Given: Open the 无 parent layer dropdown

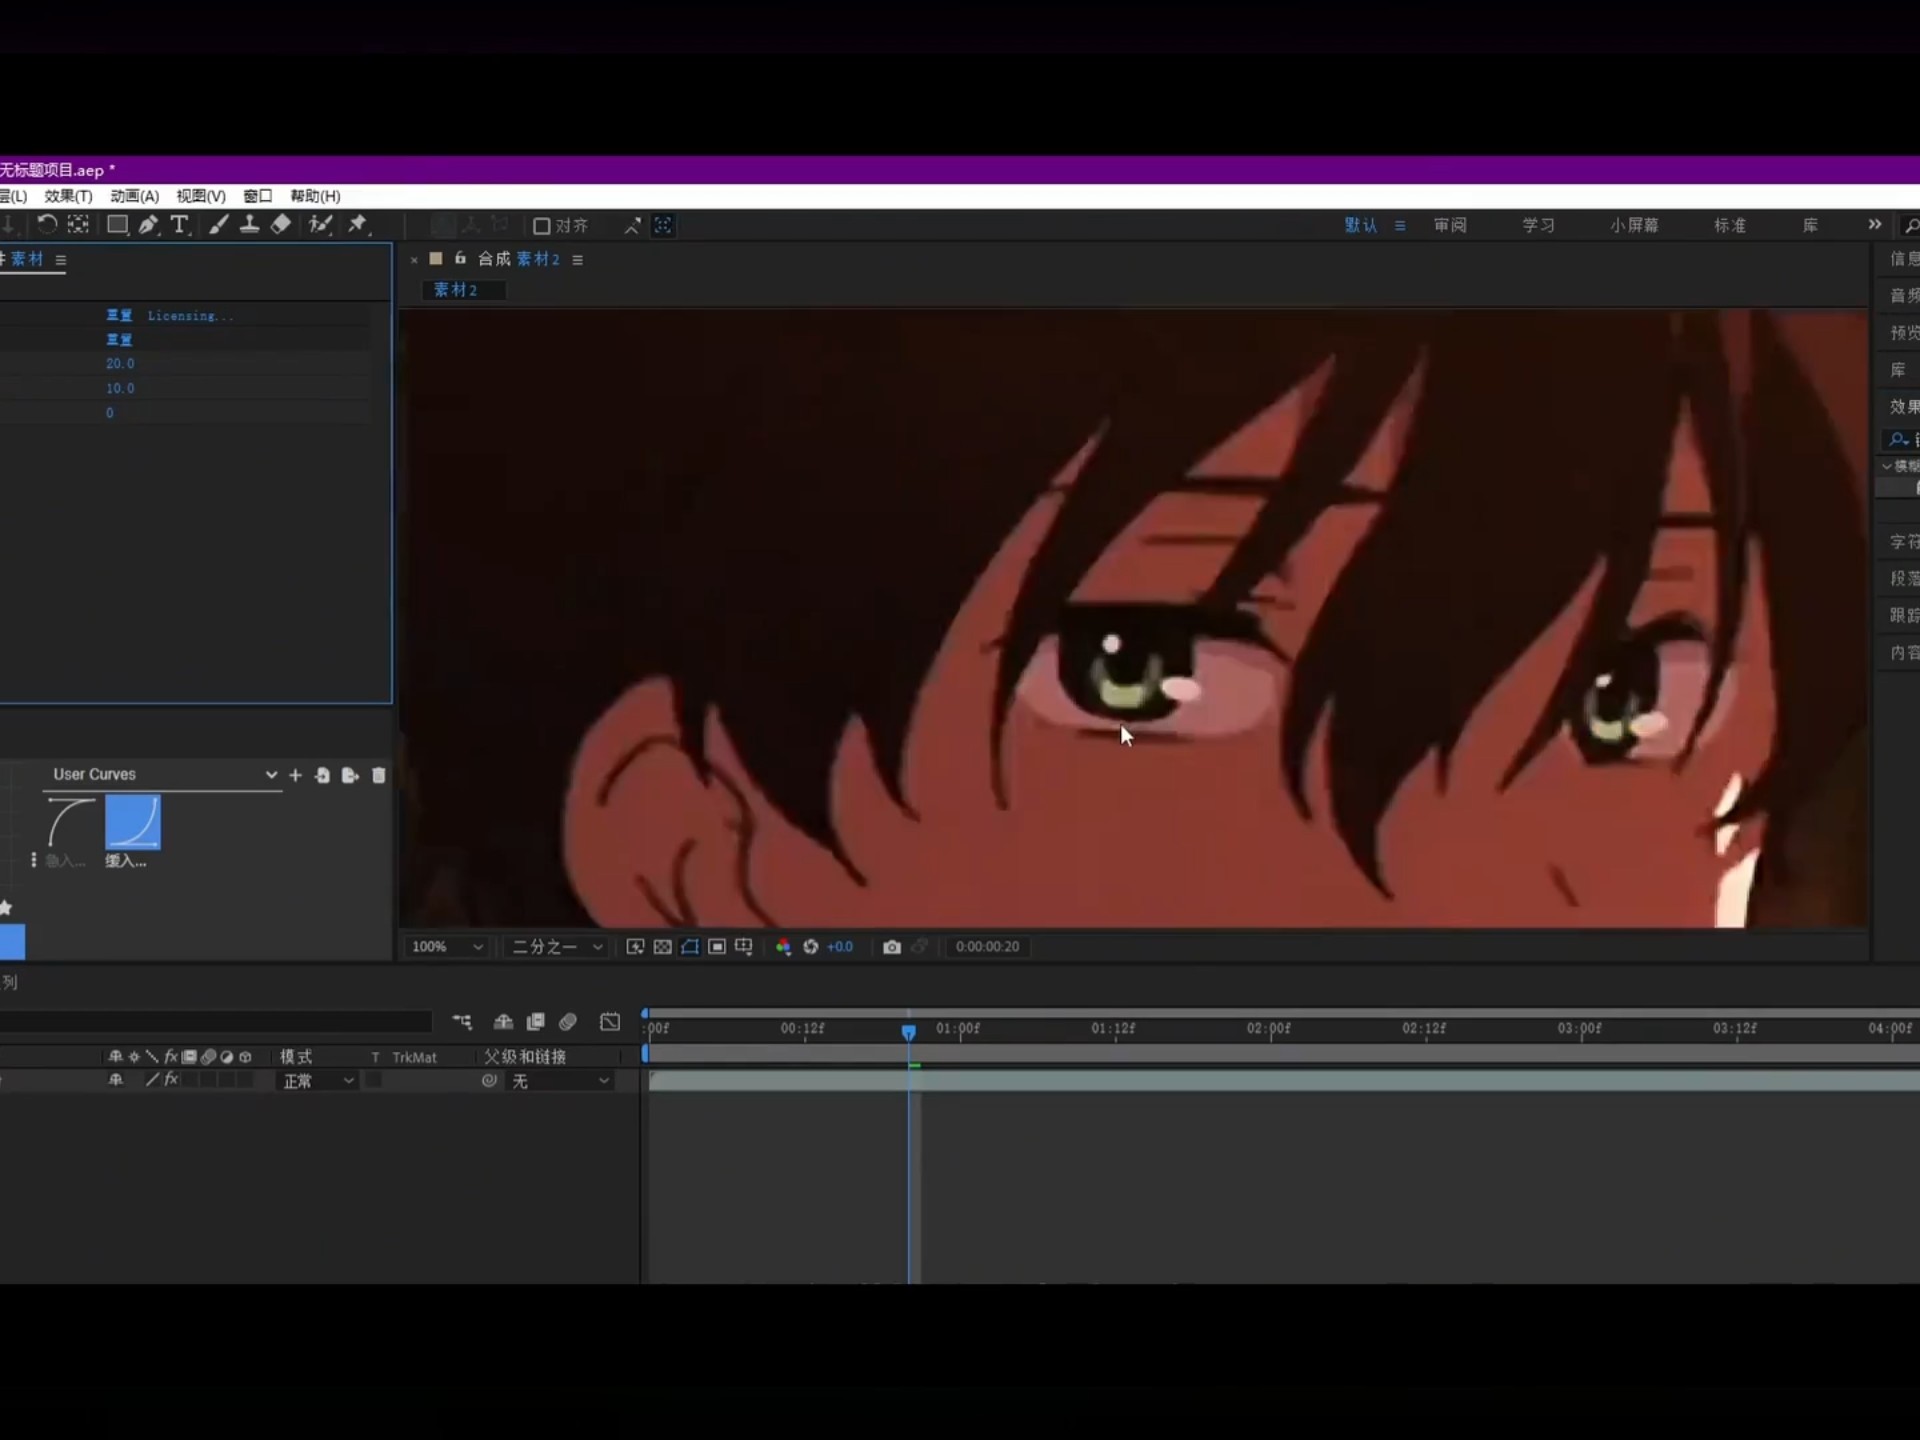Looking at the screenshot, I should pos(560,1081).
